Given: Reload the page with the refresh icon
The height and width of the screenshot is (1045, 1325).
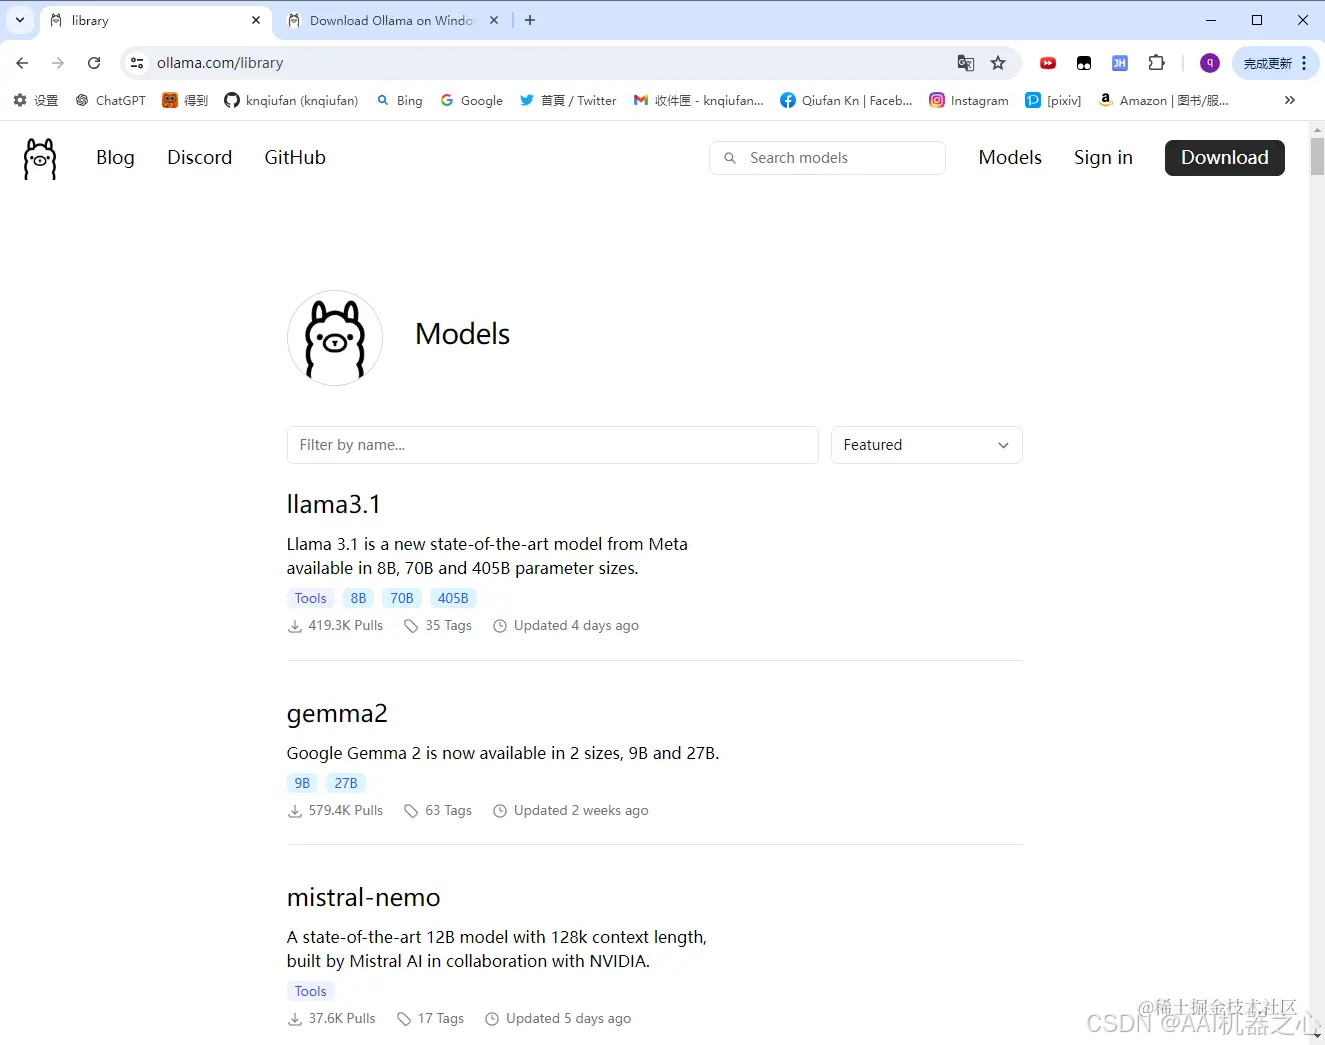Looking at the screenshot, I should pyautogui.click(x=94, y=63).
